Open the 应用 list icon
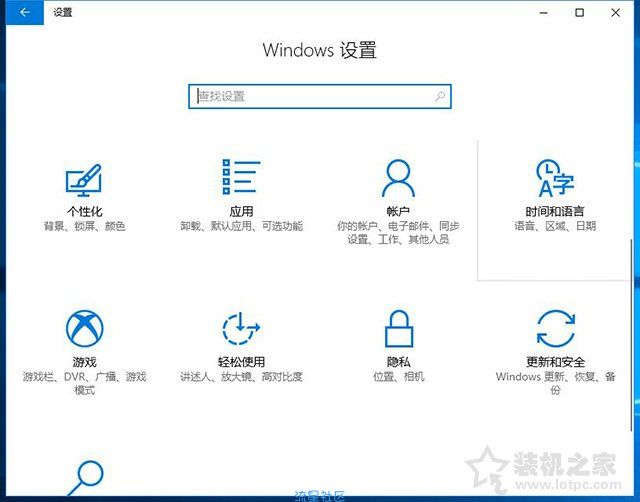Viewport: 640px width, 502px height. [x=241, y=177]
